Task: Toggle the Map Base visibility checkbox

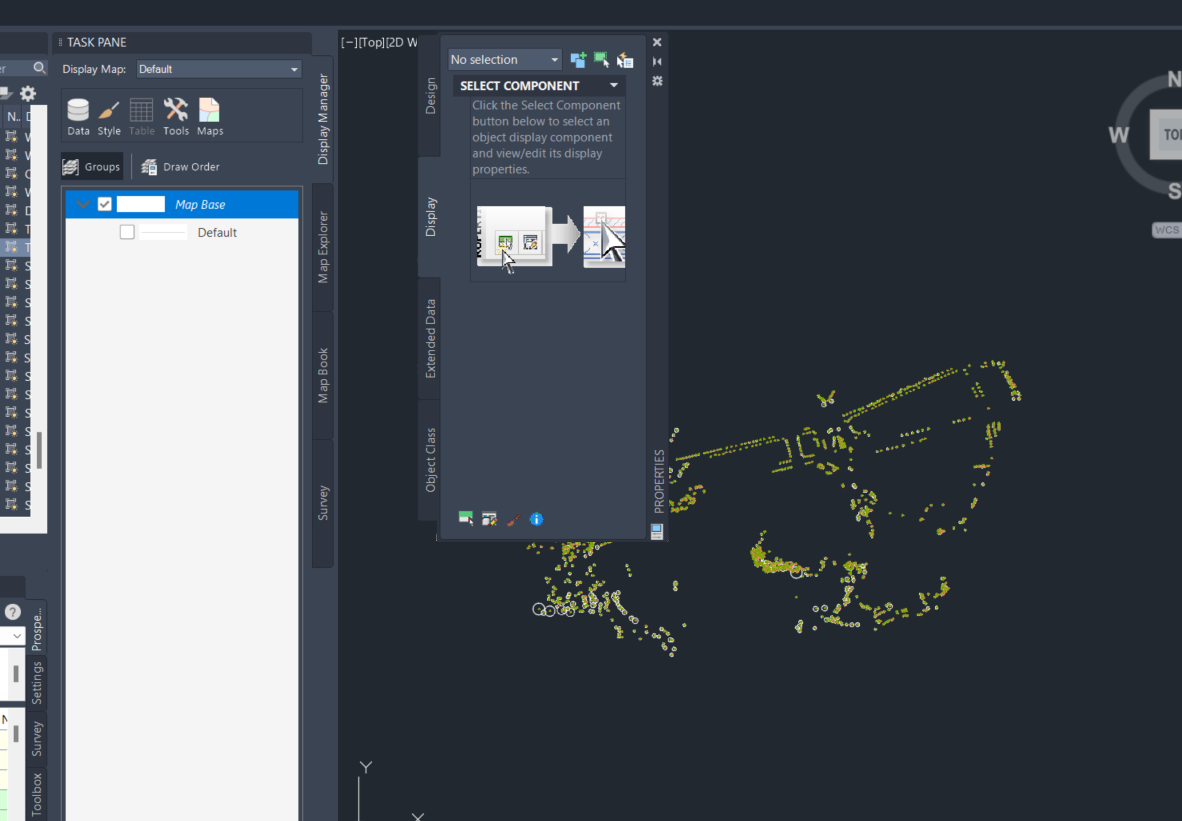Action: click(x=105, y=203)
